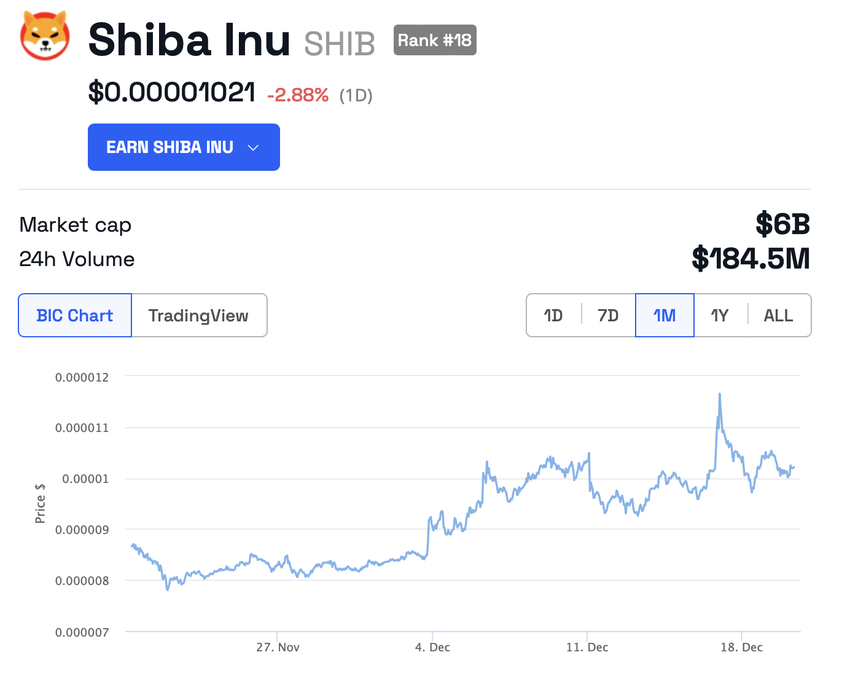850x687 pixels.
Task: Switch to the BIC Chart tab
Action: [75, 315]
